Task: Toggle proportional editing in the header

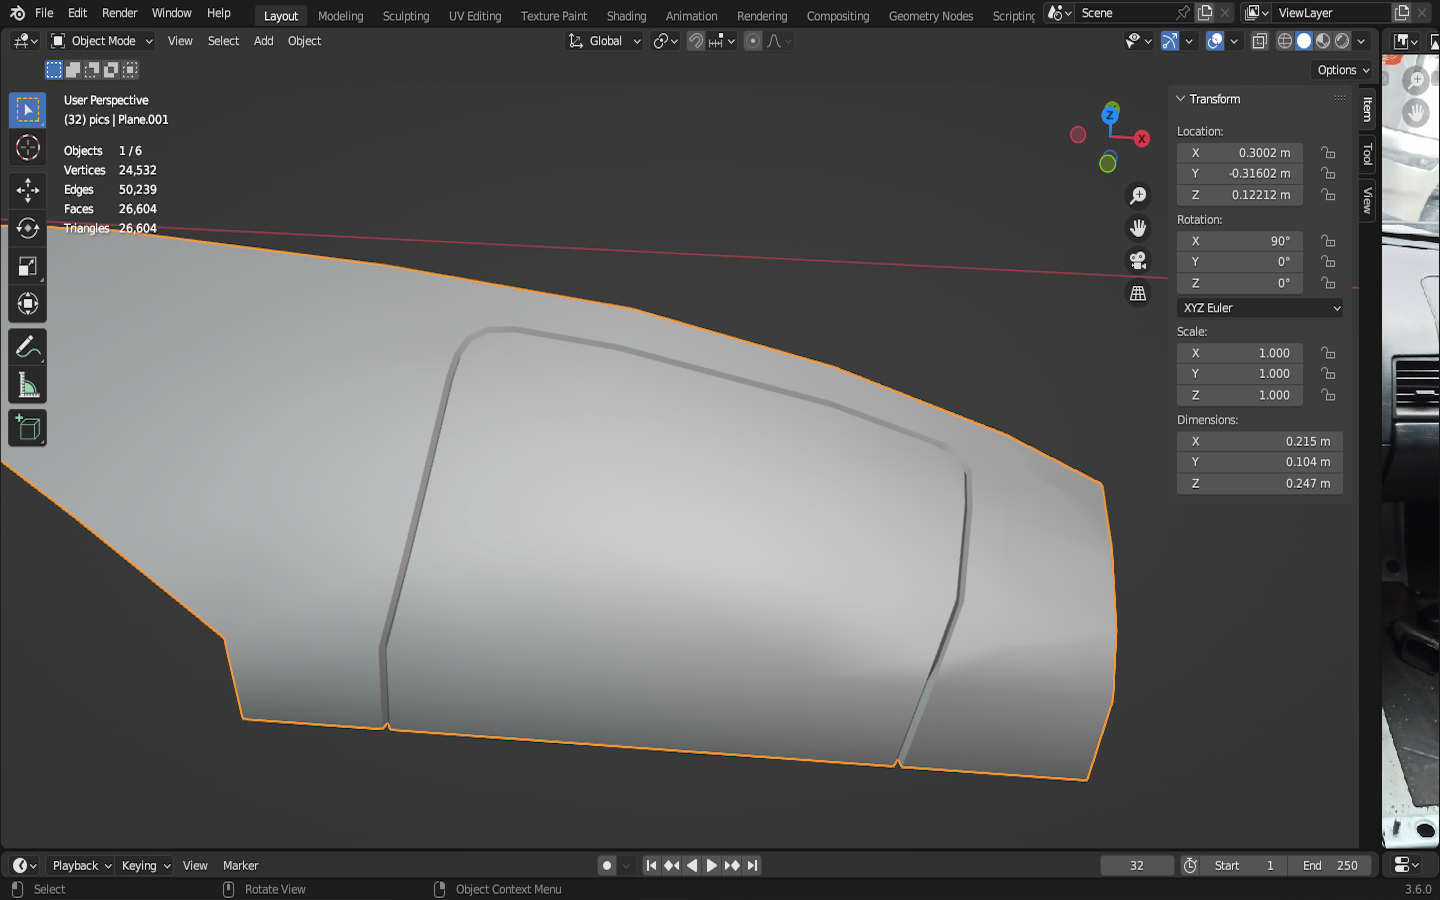Action: coord(753,41)
